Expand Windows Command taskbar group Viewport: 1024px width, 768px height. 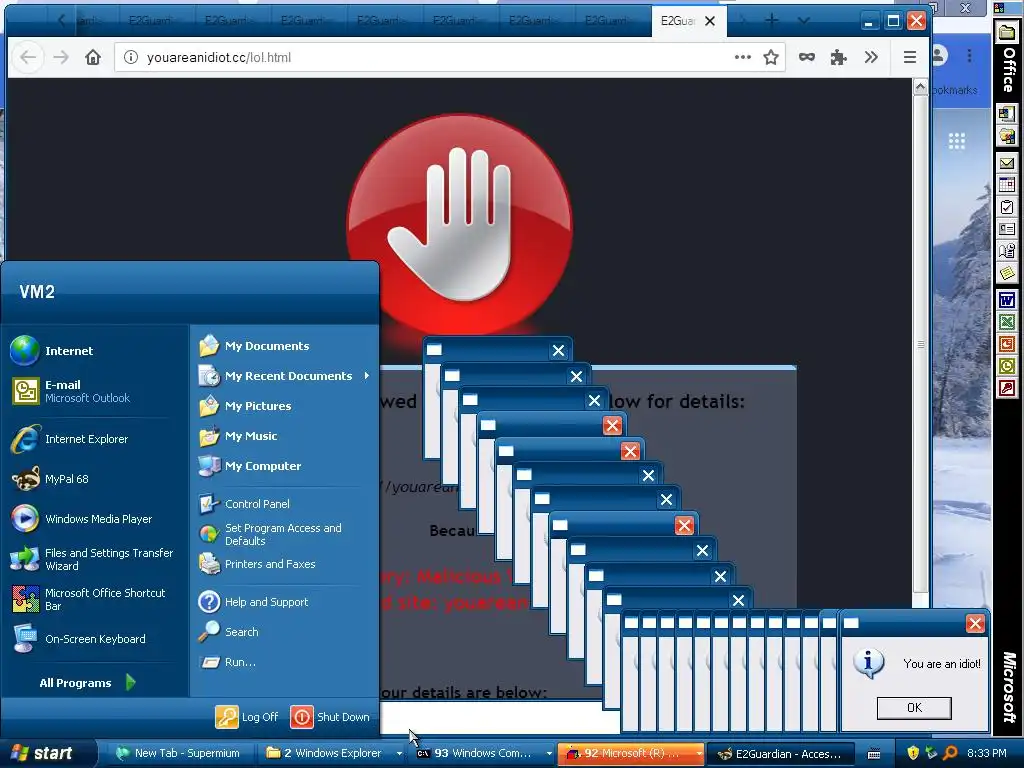click(x=549, y=753)
